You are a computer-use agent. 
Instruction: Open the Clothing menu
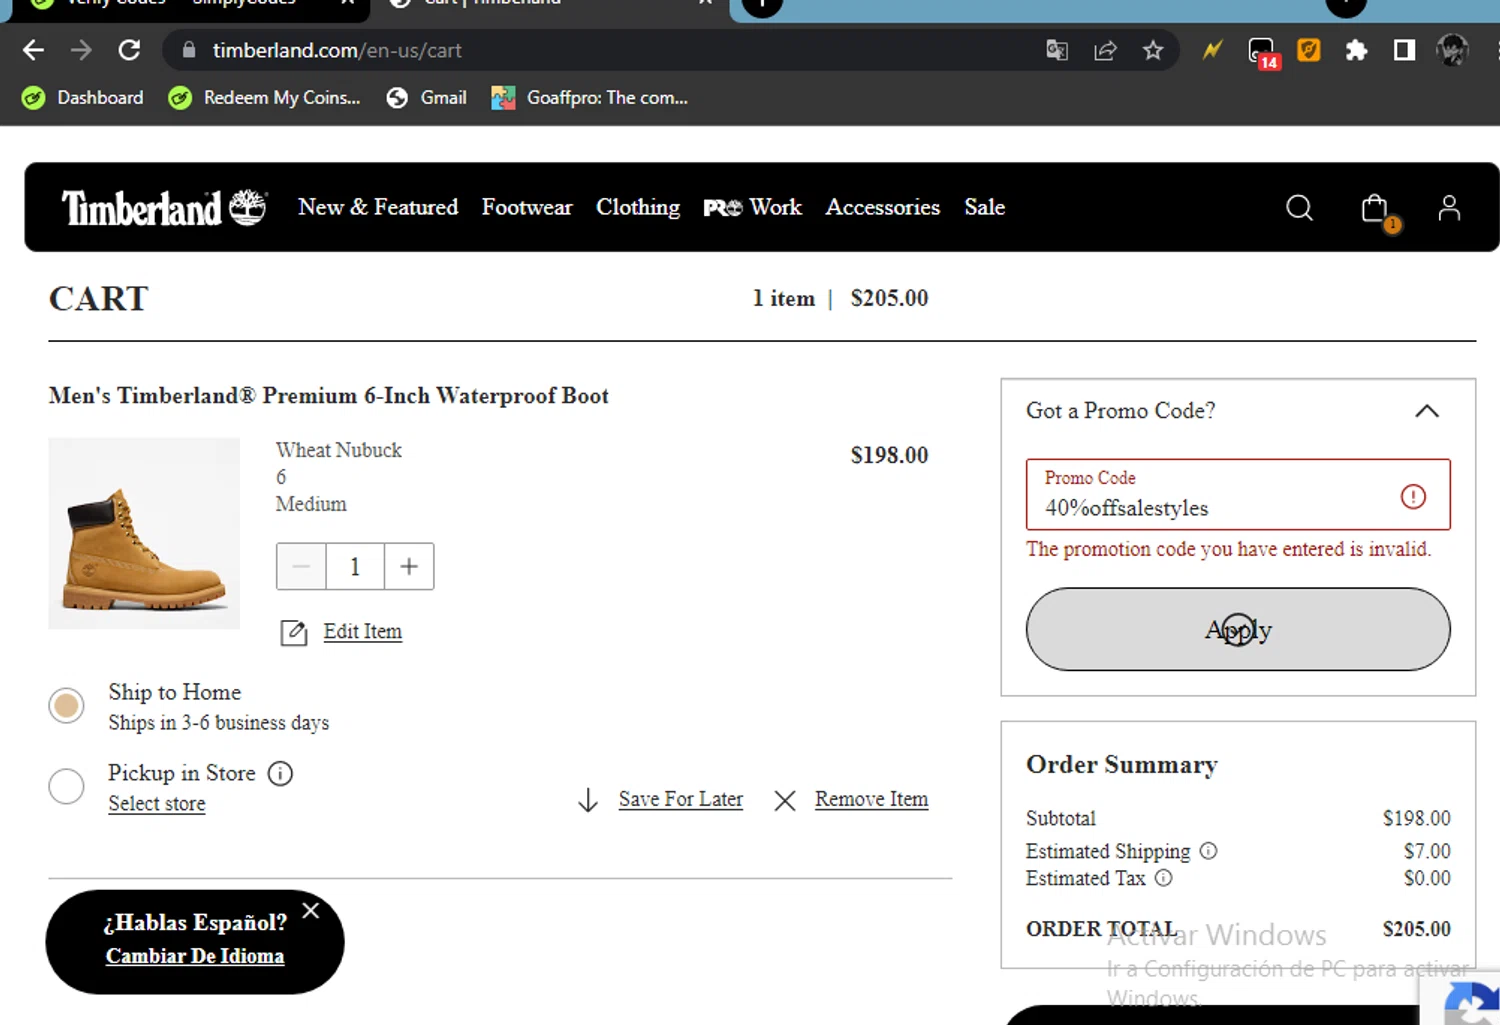(x=638, y=207)
